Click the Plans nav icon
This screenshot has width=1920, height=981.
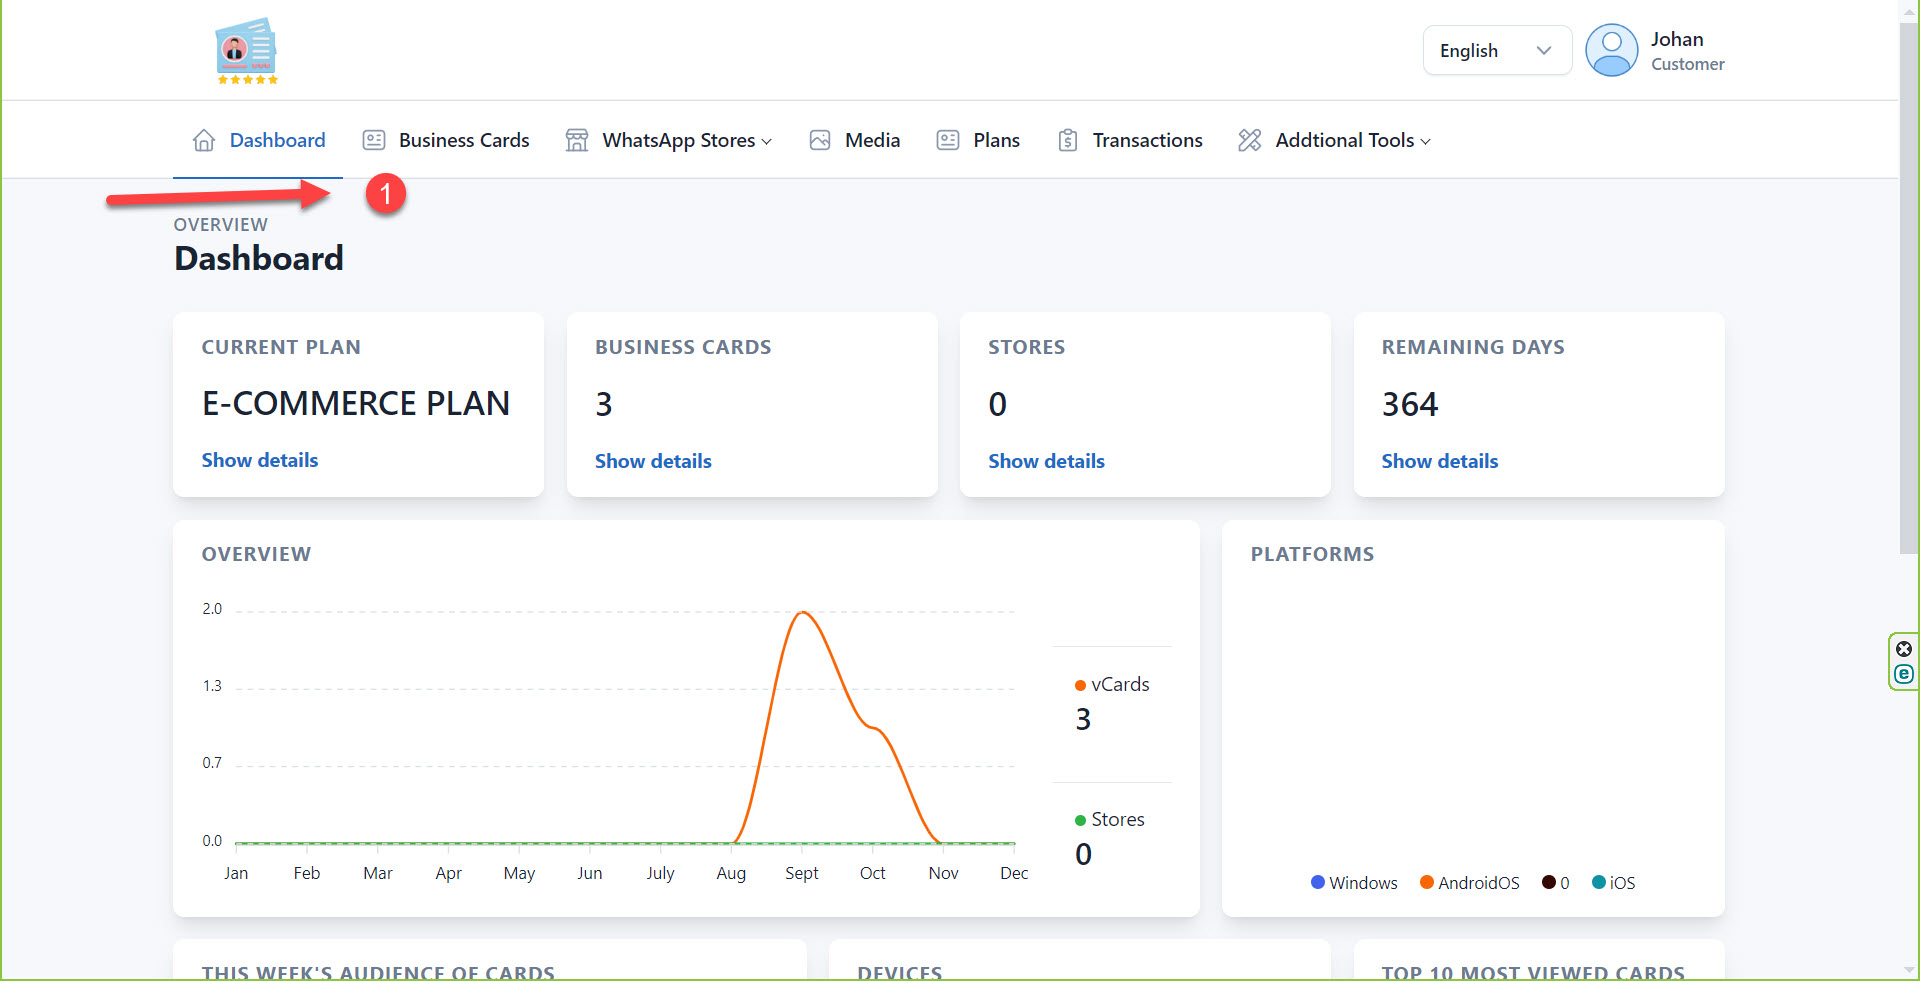click(948, 141)
